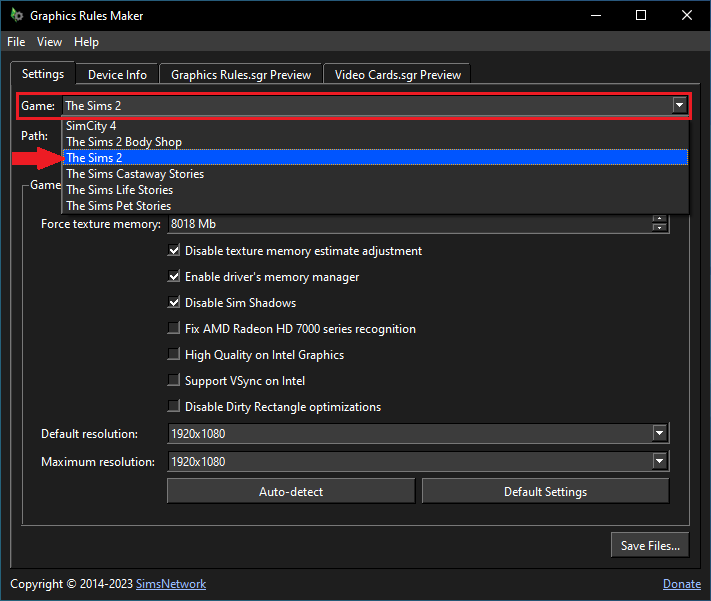This screenshot has height=601, width=711.
Task: Check Support VSync on Intel
Action: click(174, 381)
